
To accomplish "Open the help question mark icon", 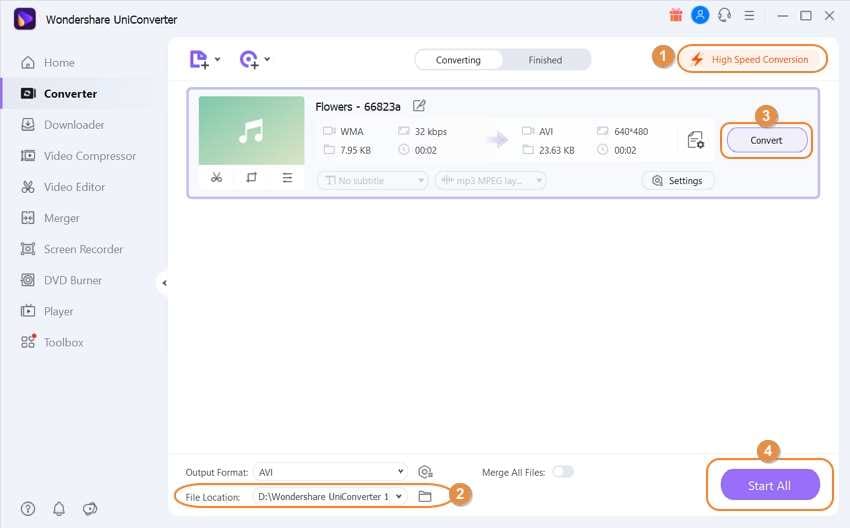I will (x=28, y=508).
